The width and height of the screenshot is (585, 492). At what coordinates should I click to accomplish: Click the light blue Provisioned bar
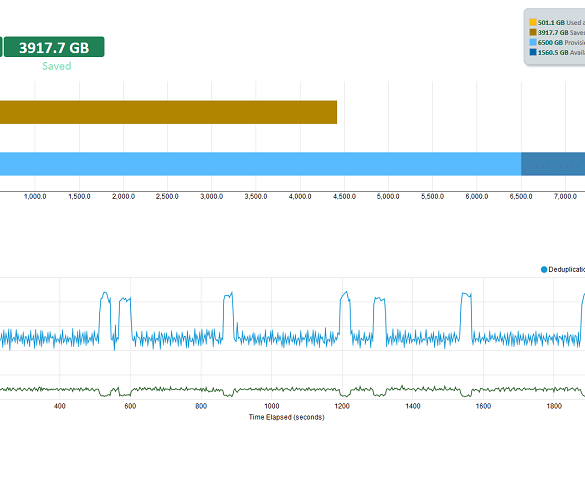point(260,164)
